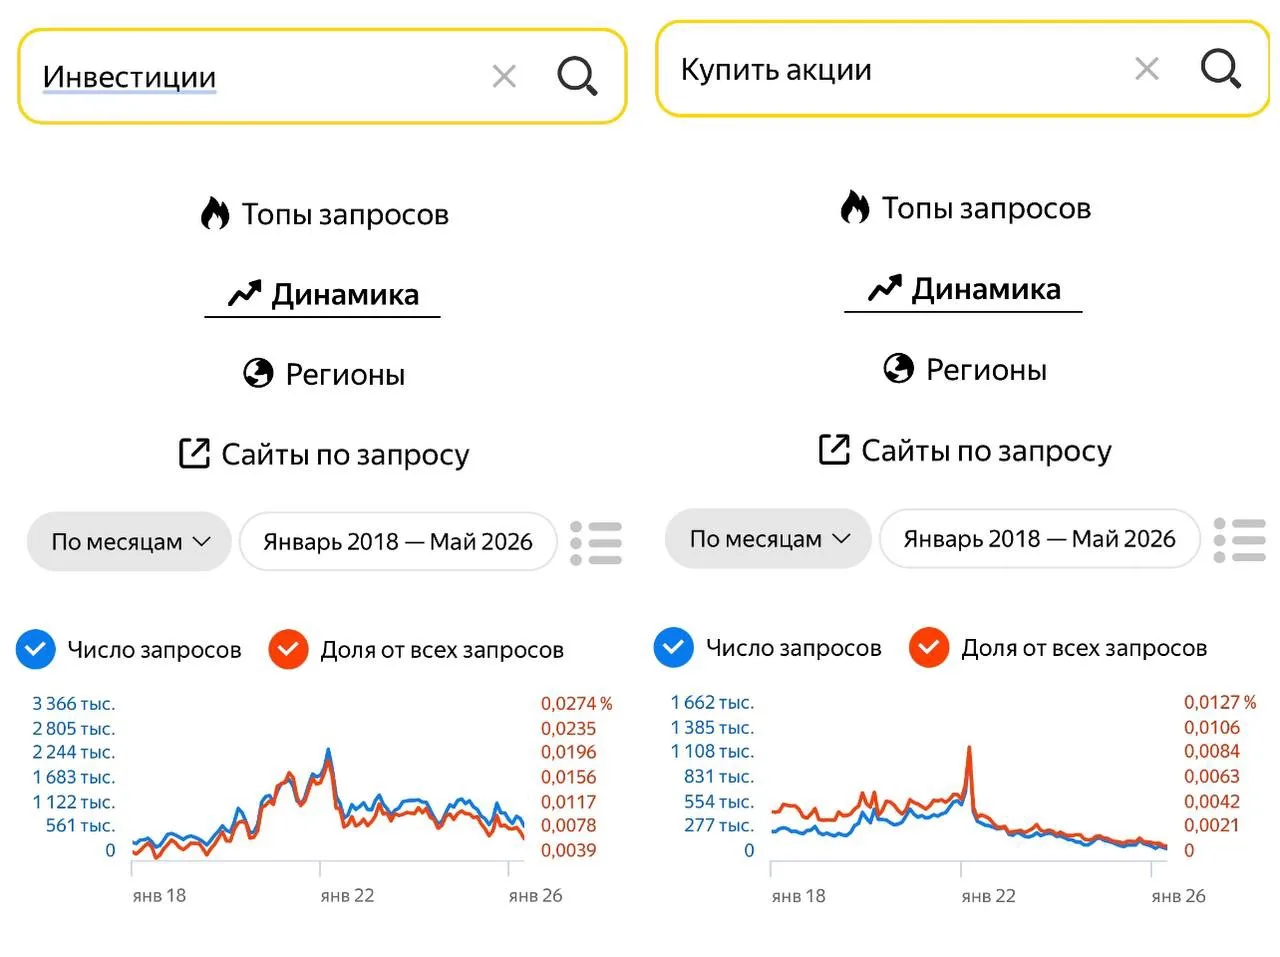This screenshot has height=957, width=1280.
Task: Expand the left 'По месяцам' dropdown
Action: coord(129,542)
